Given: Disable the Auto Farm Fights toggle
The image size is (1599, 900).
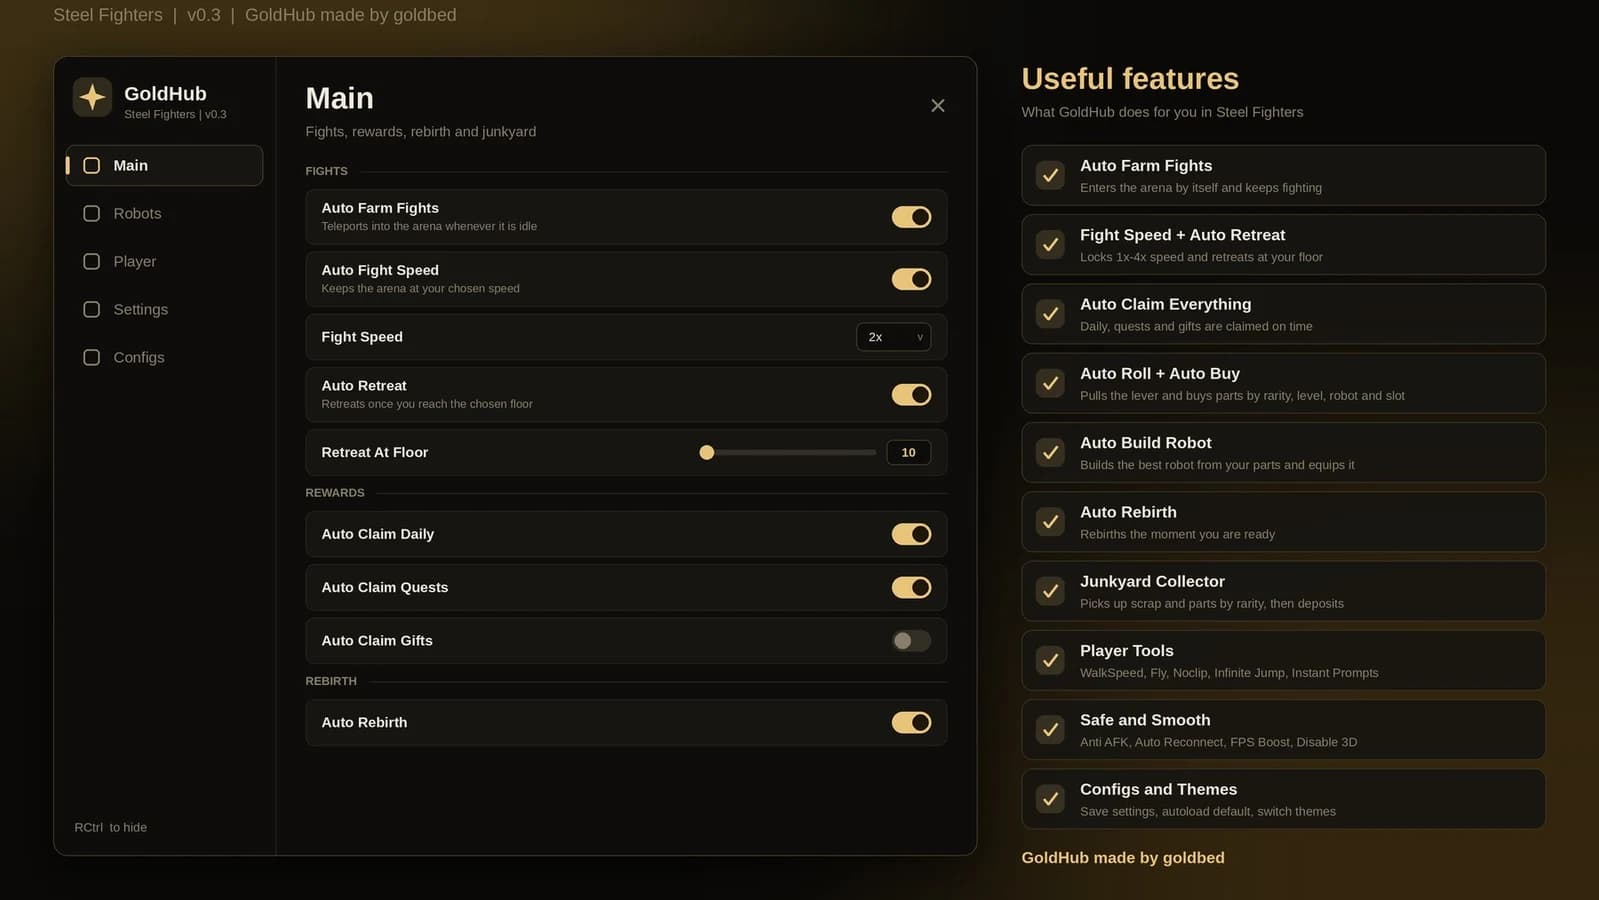Looking at the screenshot, I should [911, 217].
